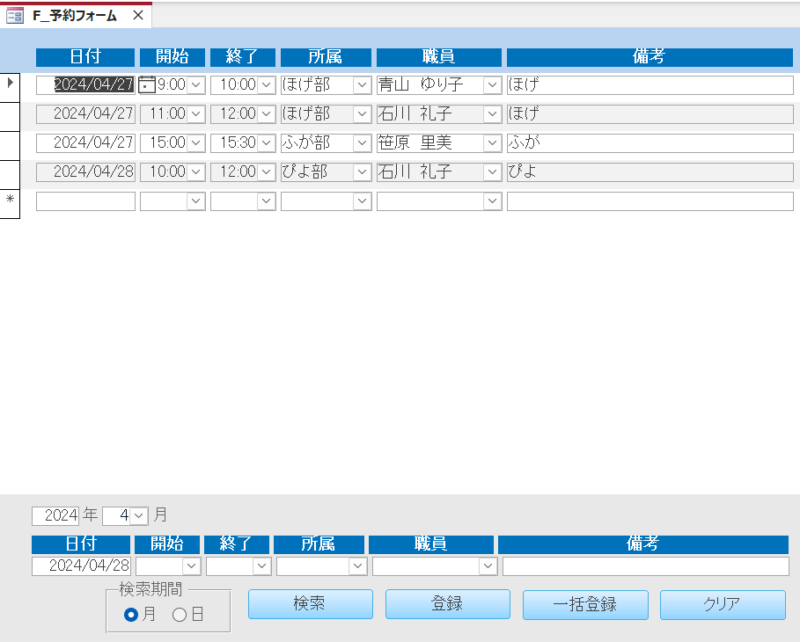Open the 15:00 start time dropdown
The image size is (800, 642).
coord(196,143)
